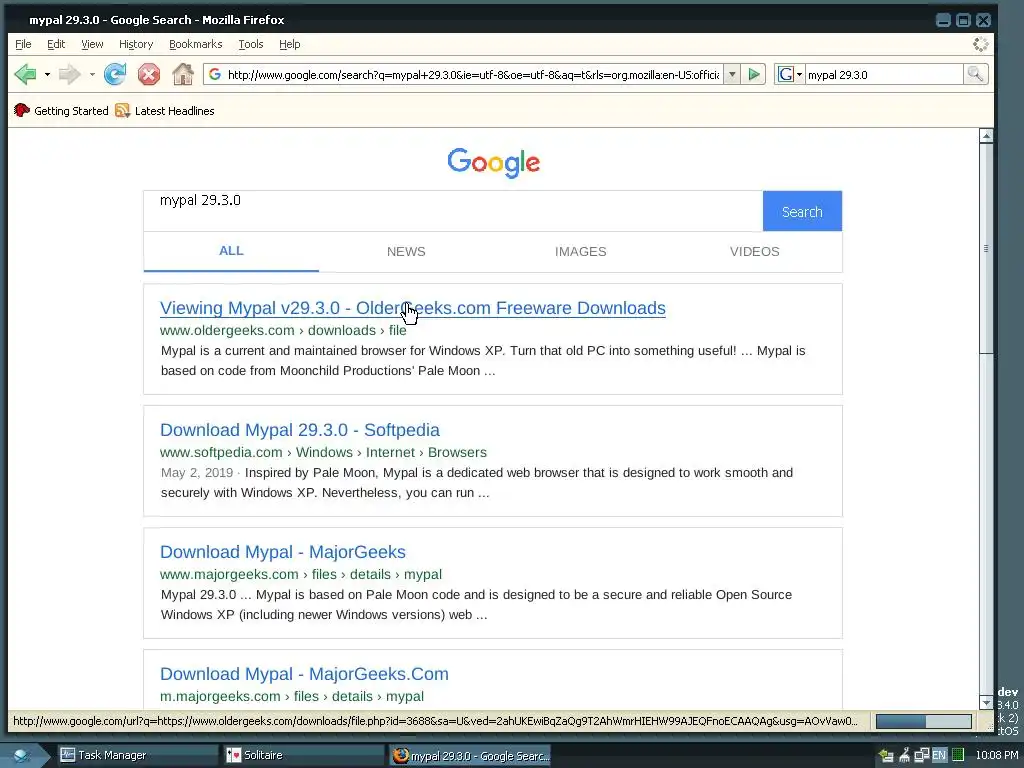Switch to the VIDEOS tab
Screen dimensions: 1024x768
(x=754, y=251)
